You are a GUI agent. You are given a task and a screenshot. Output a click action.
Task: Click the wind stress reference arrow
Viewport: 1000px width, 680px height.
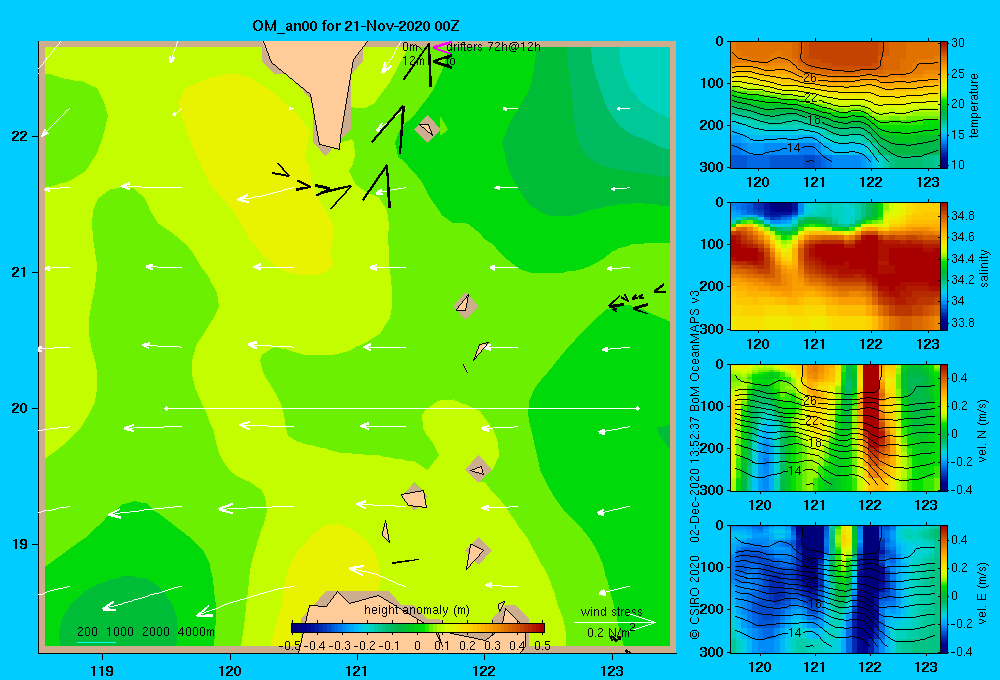(614, 622)
